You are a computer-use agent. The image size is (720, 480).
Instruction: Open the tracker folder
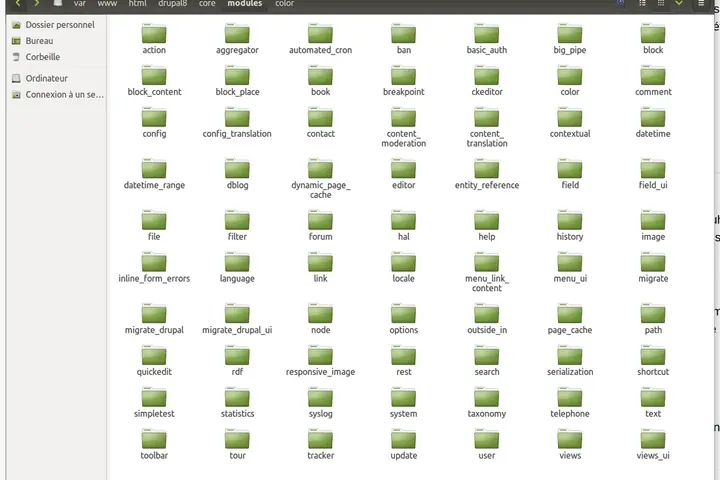(x=321, y=444)
